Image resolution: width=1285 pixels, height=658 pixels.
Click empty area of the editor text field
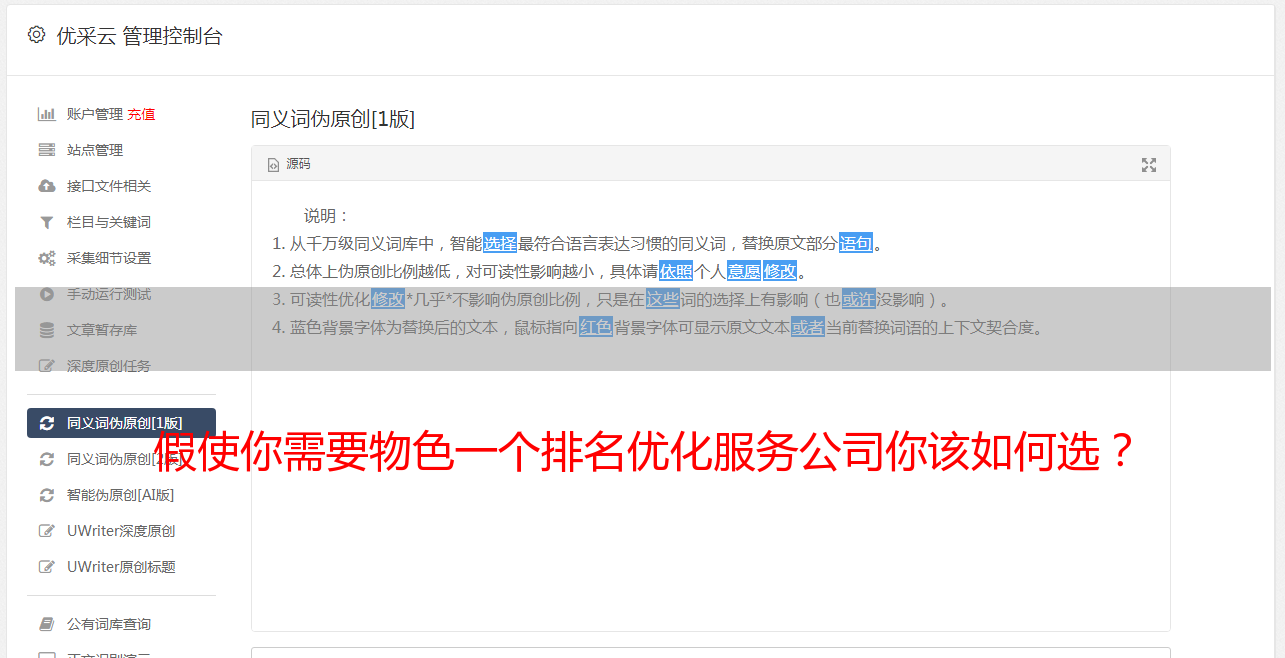[x=710, y=520]
